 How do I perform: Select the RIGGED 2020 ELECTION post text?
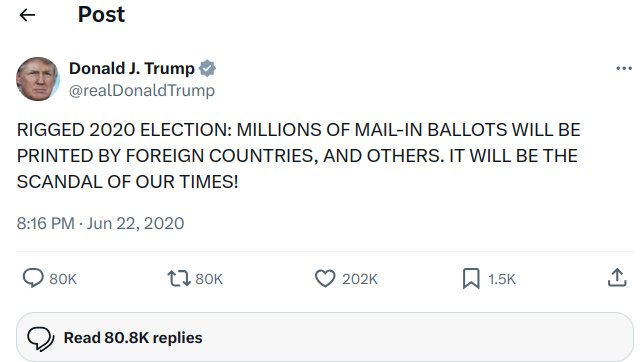pos(299,156)
